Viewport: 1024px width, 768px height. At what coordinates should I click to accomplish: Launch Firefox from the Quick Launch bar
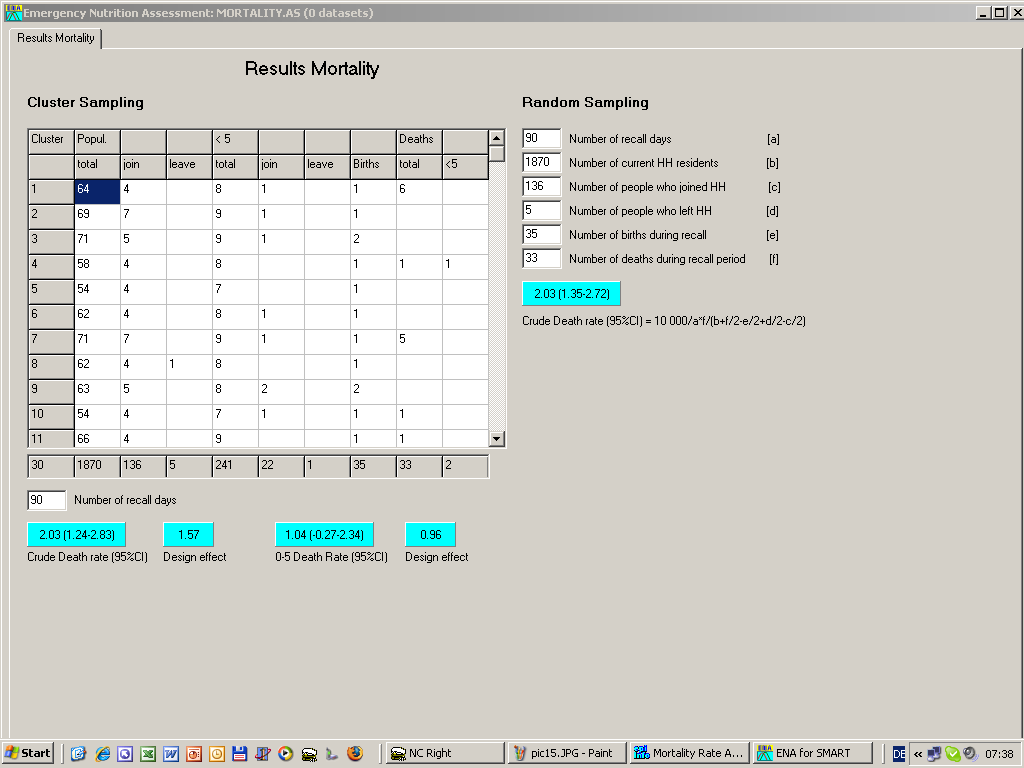[355, 753]
